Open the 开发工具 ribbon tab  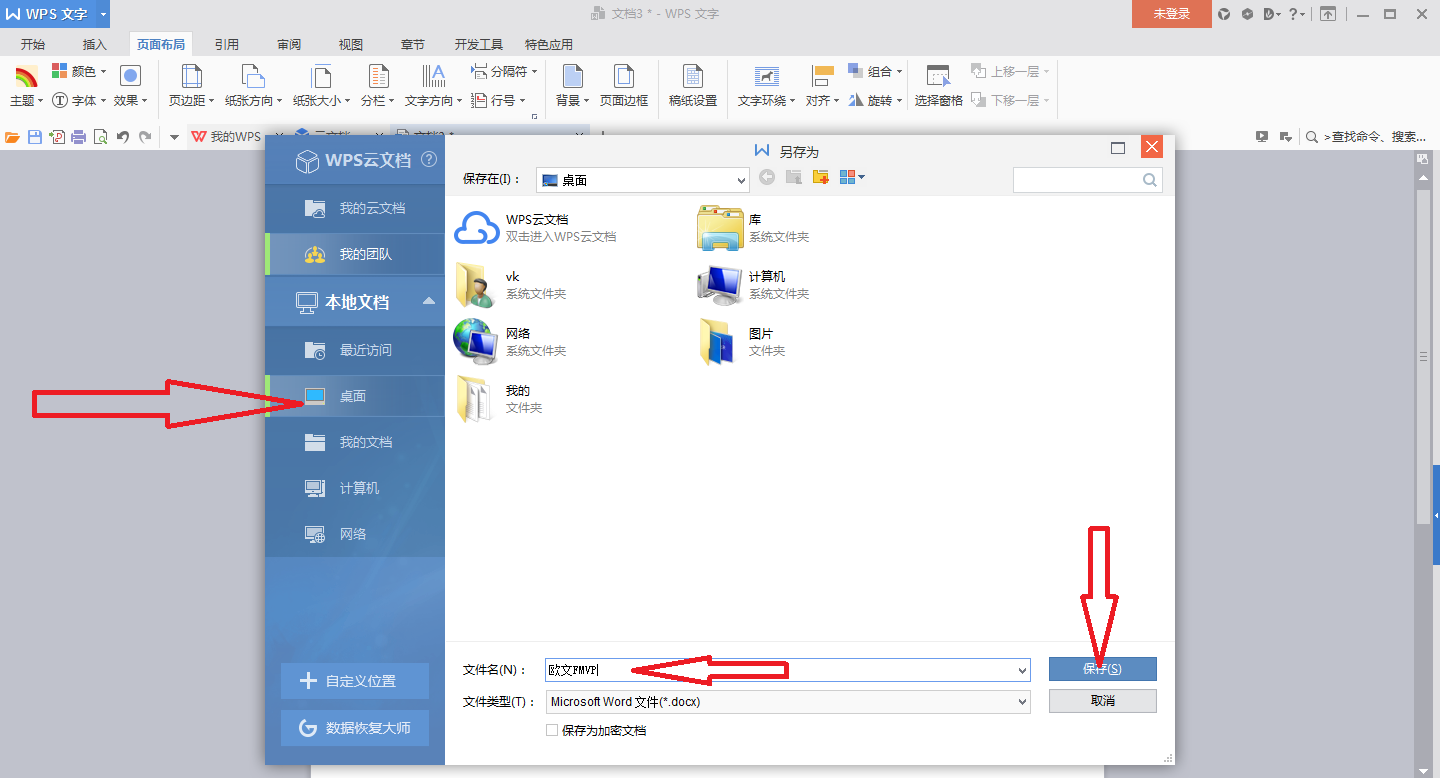tap(479, 44)
